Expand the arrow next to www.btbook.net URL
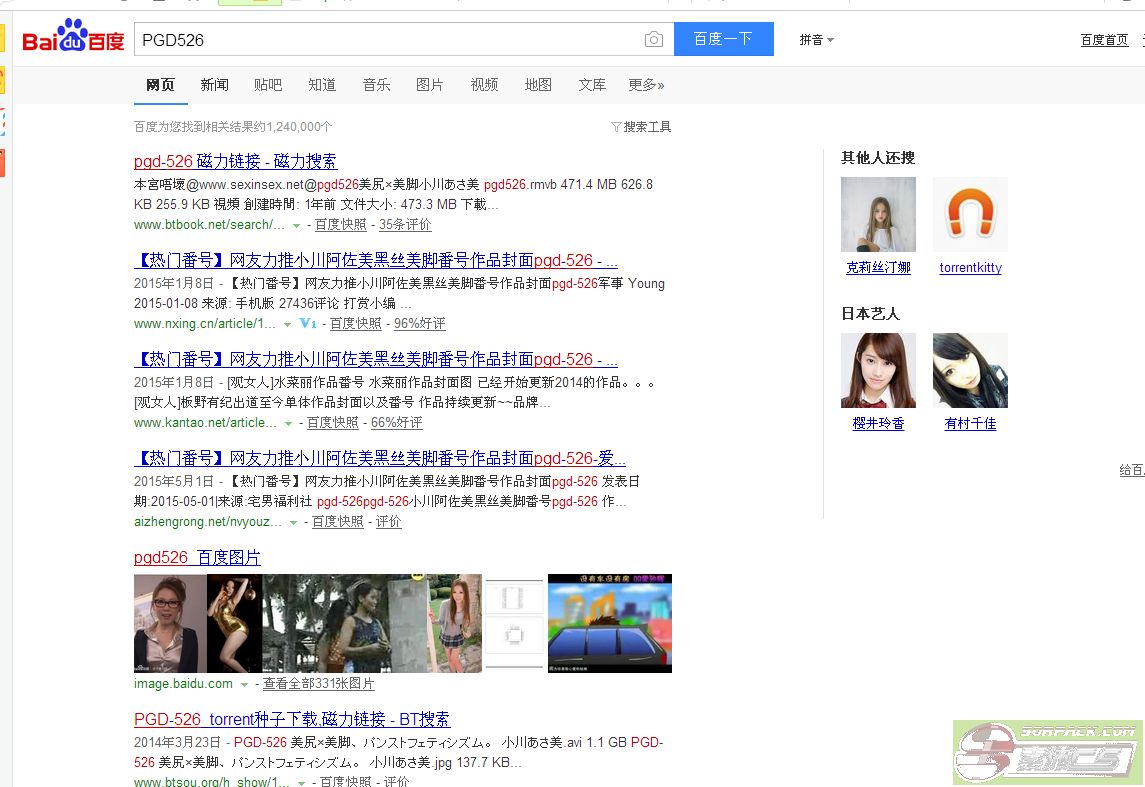Viewport: 1145px width, 787px height. click(x=296, y=226)
